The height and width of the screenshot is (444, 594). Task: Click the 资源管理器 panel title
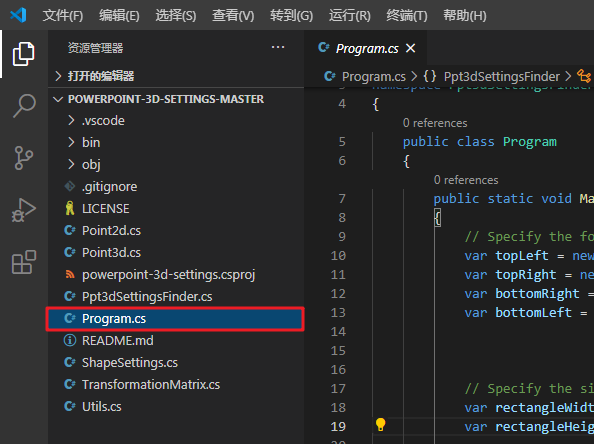pyautogui.click(x=95, y=48)
